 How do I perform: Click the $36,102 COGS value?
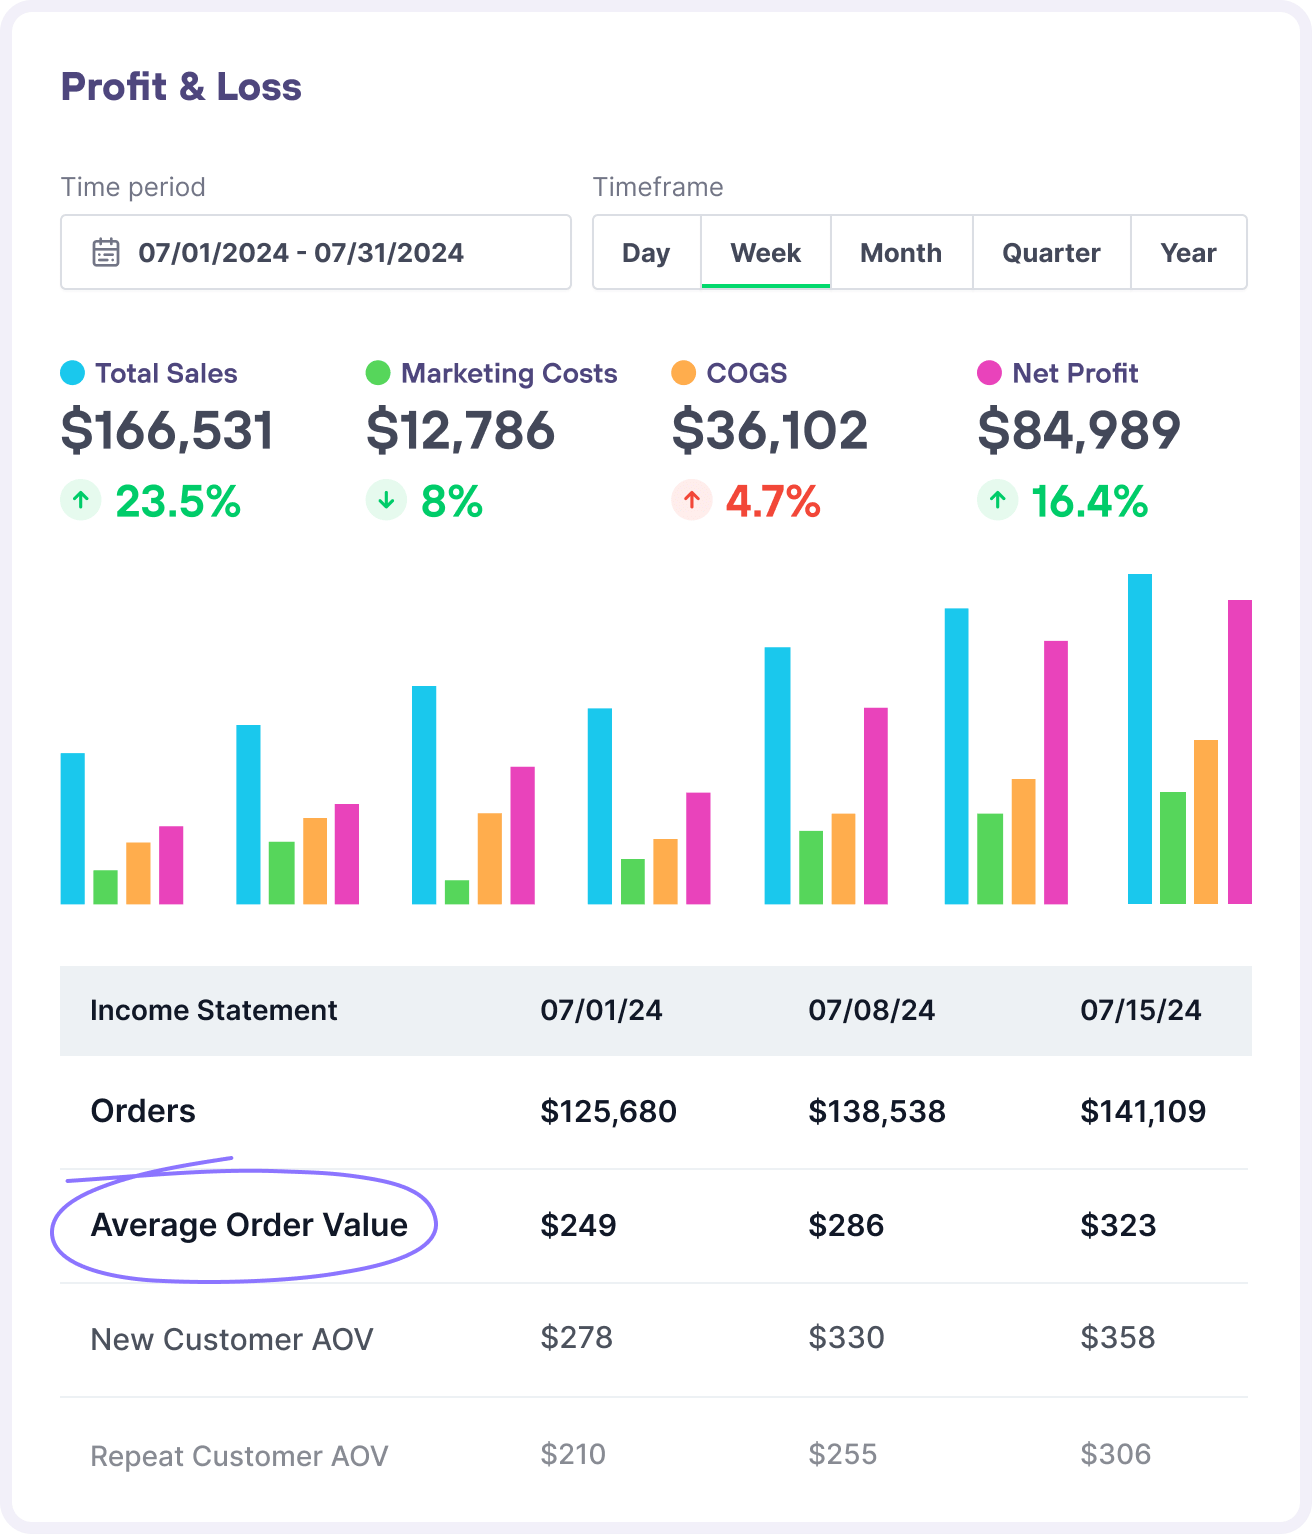(770, 431)
